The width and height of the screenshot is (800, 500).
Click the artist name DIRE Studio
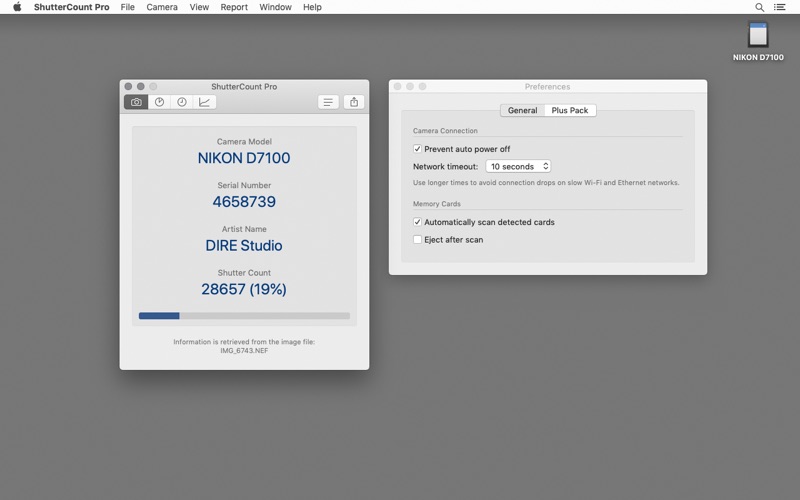[x=244, y=245]
